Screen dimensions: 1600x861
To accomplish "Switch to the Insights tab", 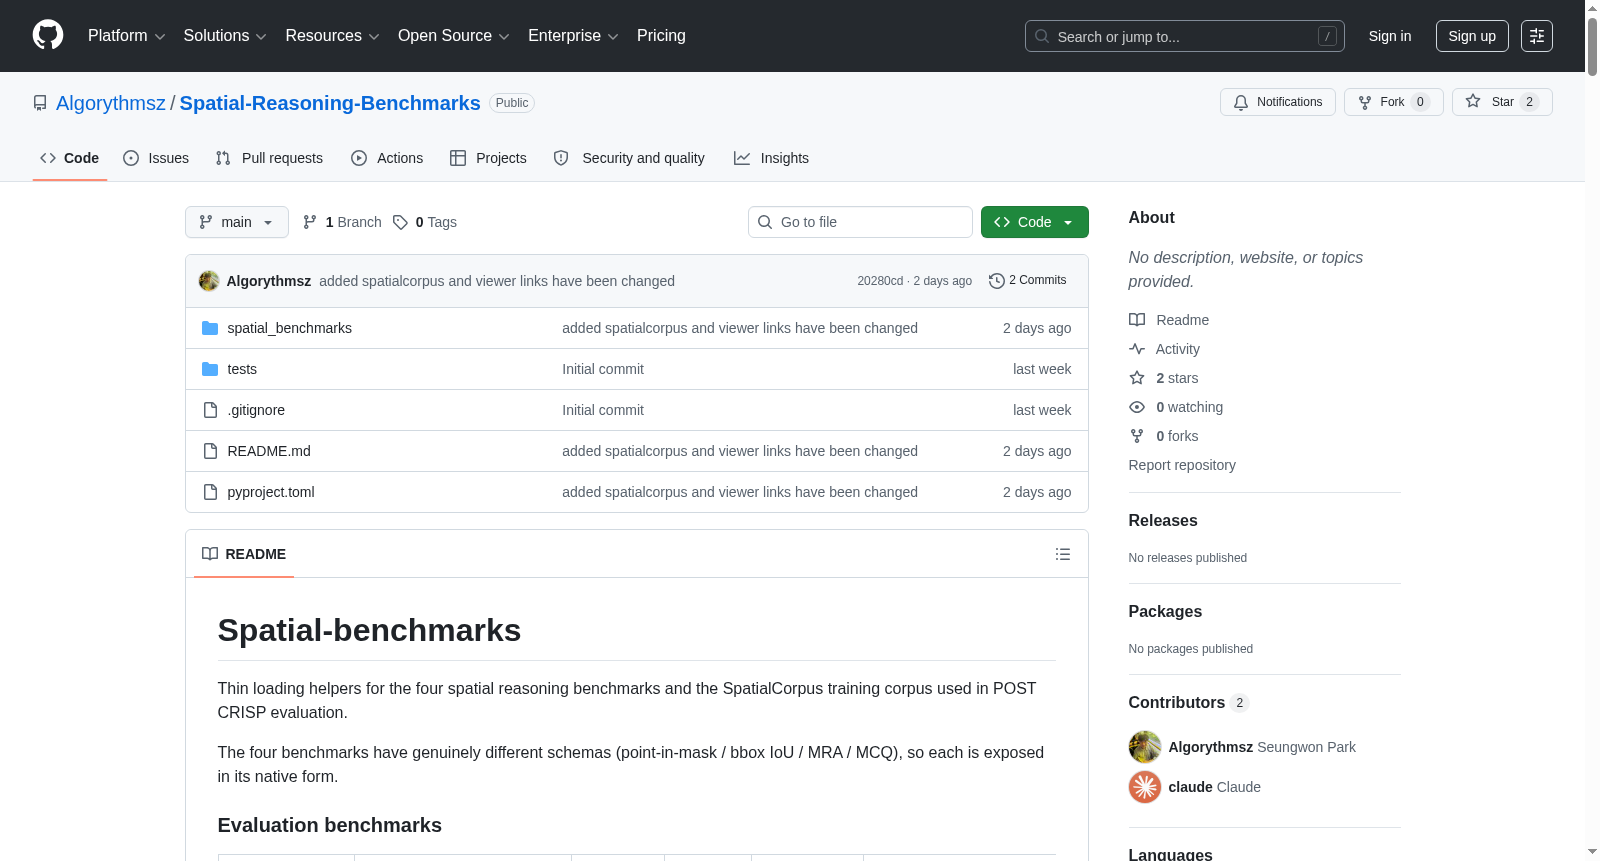I will pos(771,158).
